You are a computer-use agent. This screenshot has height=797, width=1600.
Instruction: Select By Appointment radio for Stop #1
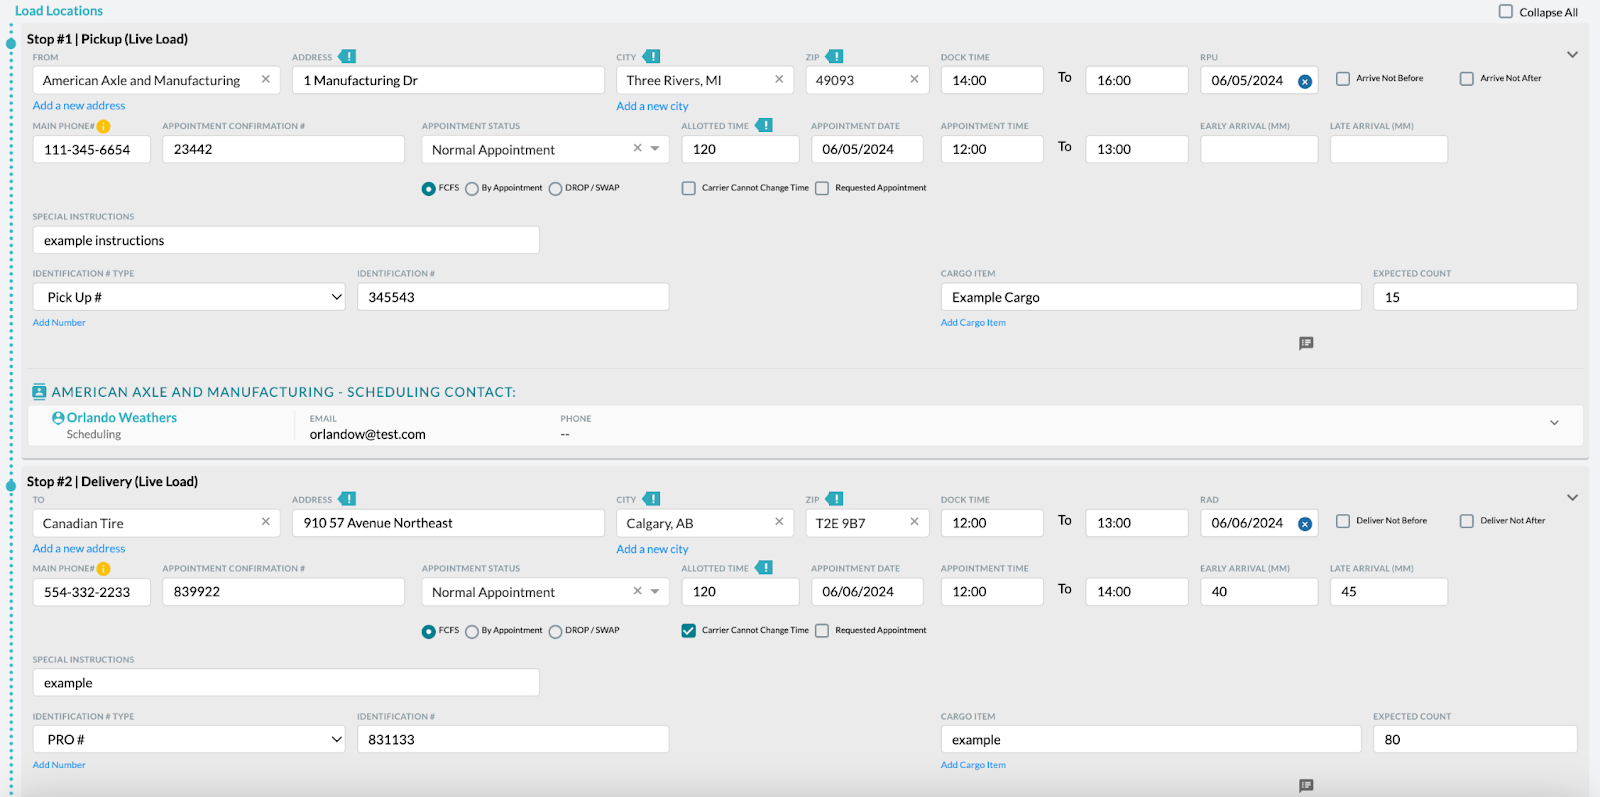[472, 189]
